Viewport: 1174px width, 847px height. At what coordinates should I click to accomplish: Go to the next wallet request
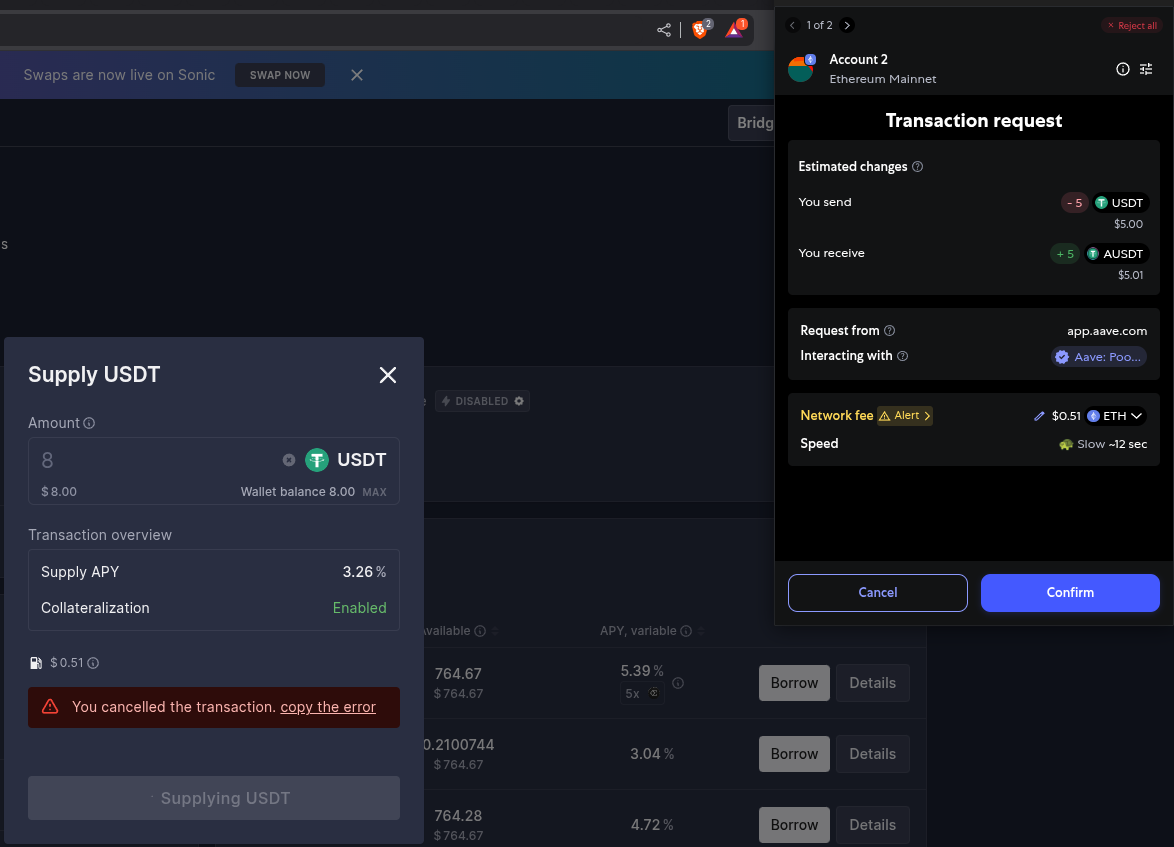point(847,25)
